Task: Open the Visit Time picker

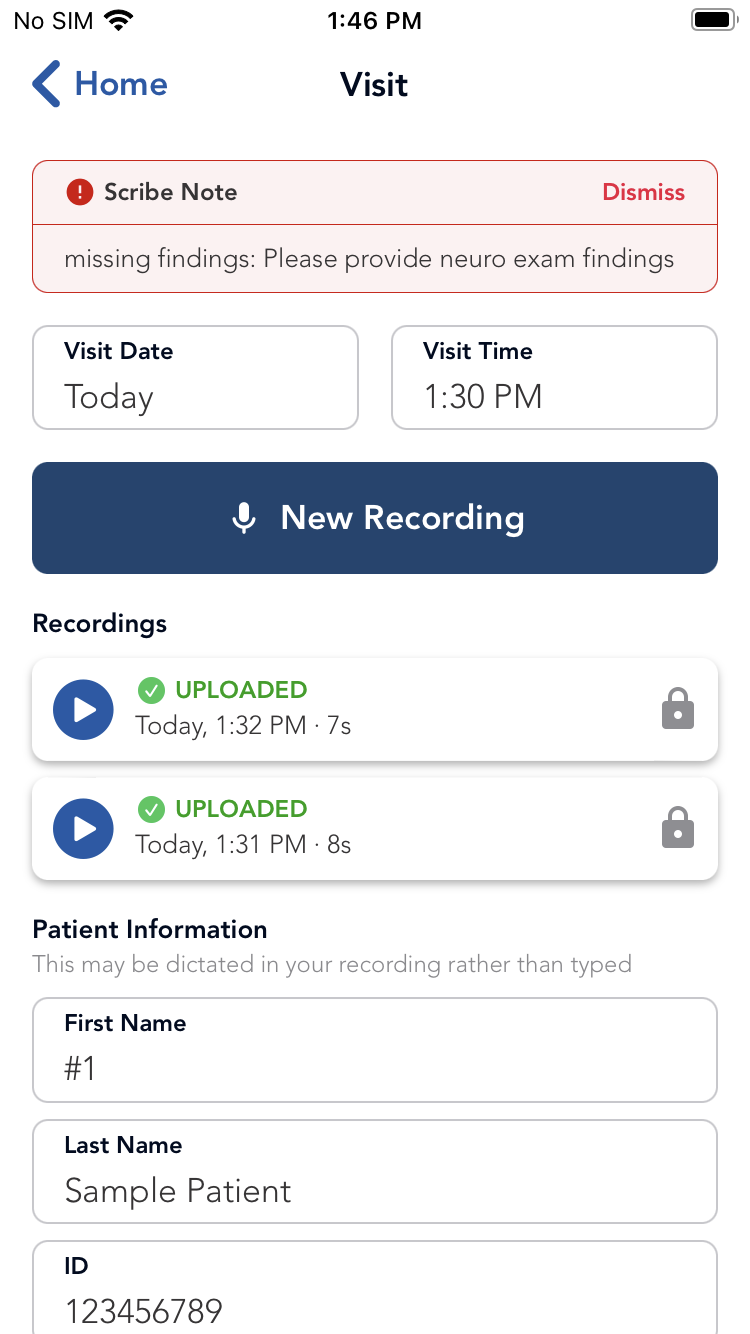Action: (554, 378)
